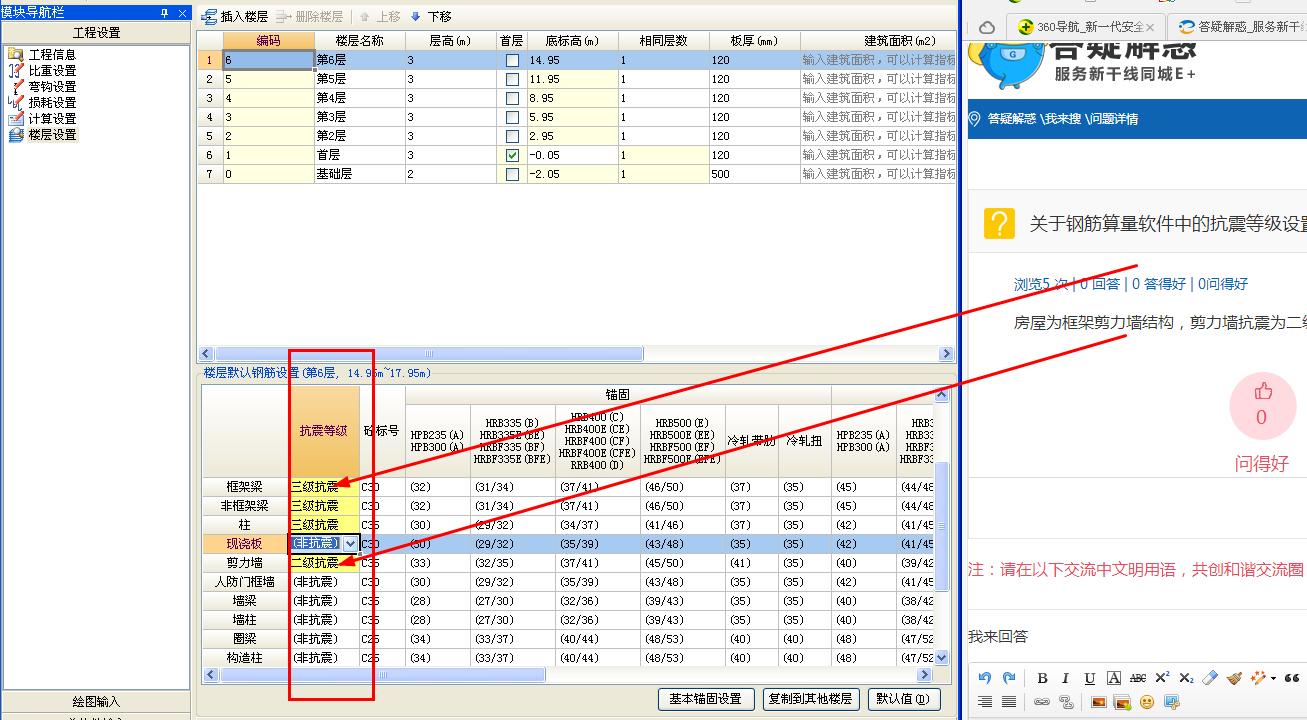
Task: Open 工程信息 in the navigation panel
Action: click(42, 54)
